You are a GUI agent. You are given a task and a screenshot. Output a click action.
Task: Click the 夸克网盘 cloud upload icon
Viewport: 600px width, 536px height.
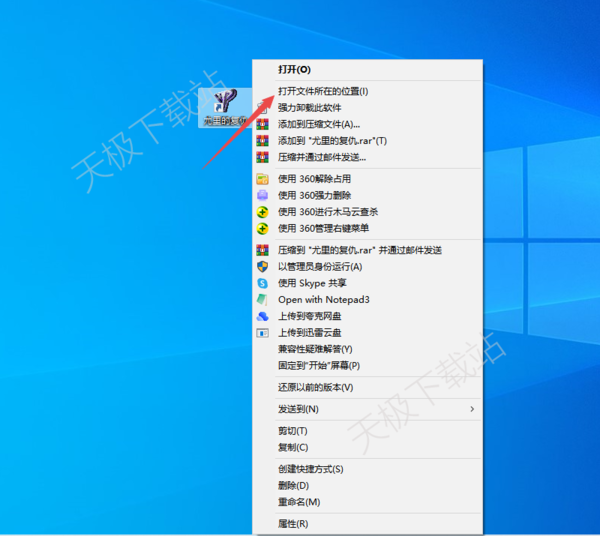pyautogui.click(x=262, y=316)
